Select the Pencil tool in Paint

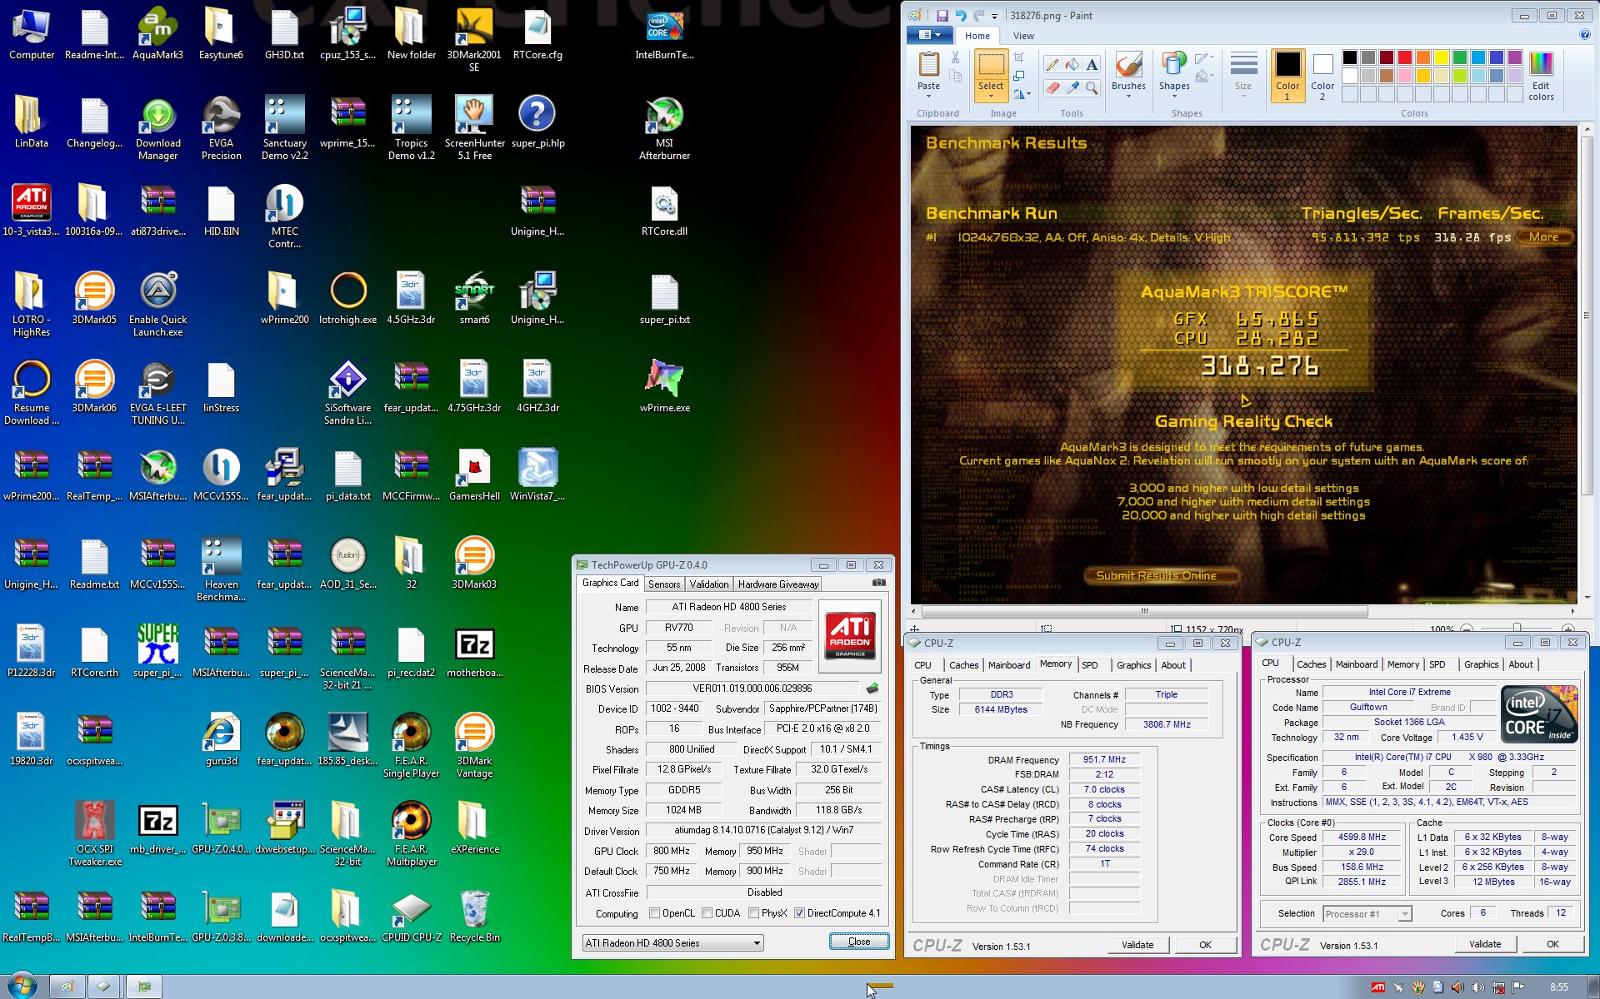[1052, 65]
